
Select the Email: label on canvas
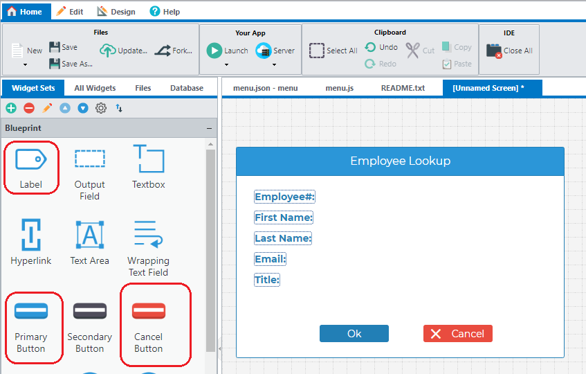270,259
